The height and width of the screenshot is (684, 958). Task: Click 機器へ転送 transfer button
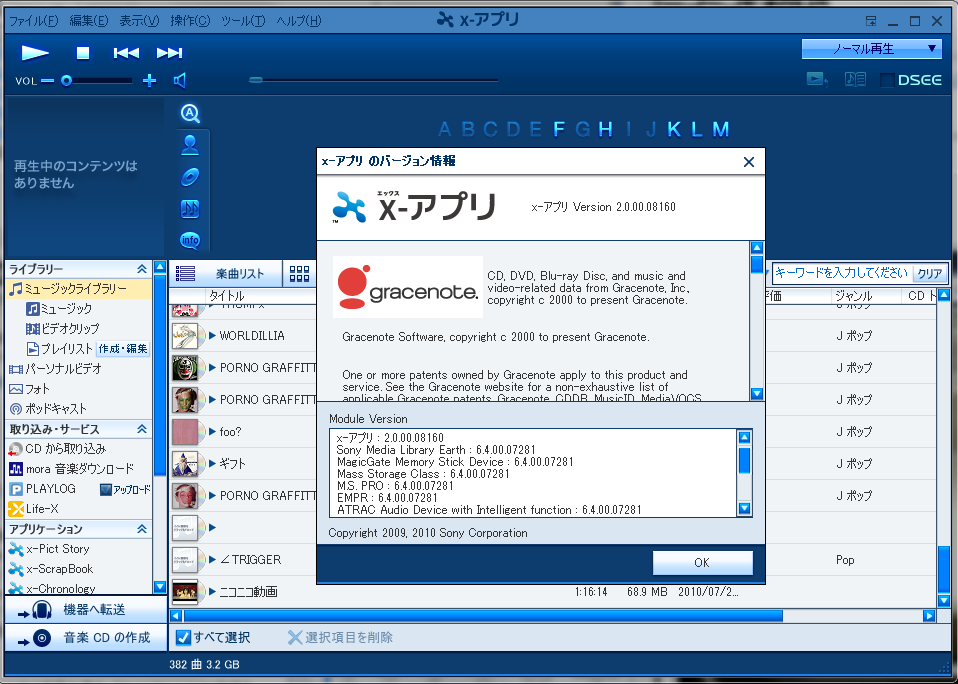[x=86, y=609]
